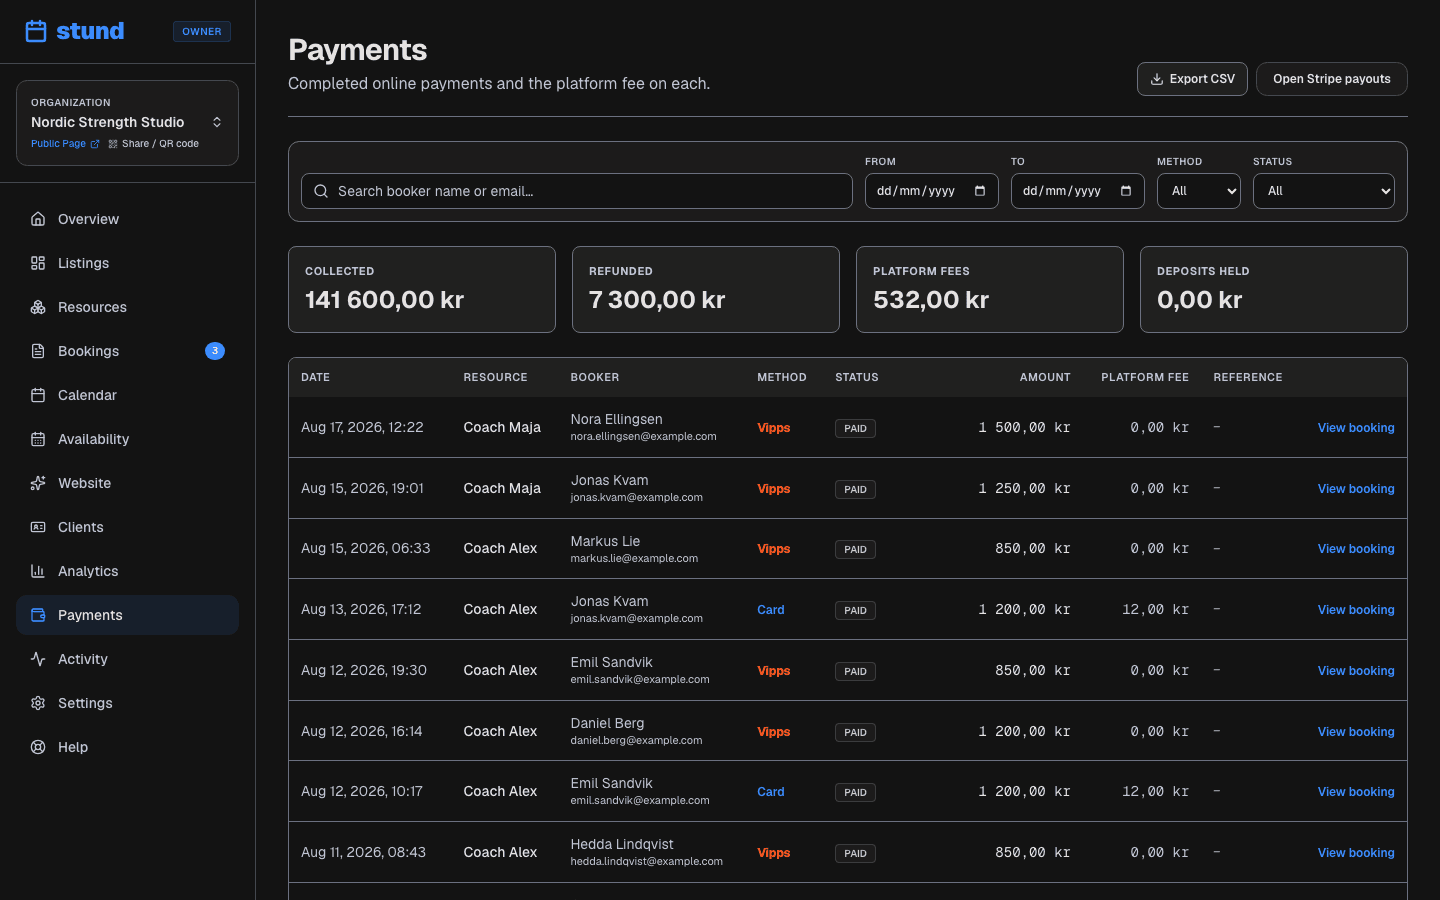Select the Listings grid icon
Image resolution: width=1440 pixels, height=900 pixels.
tap(38, 263)
